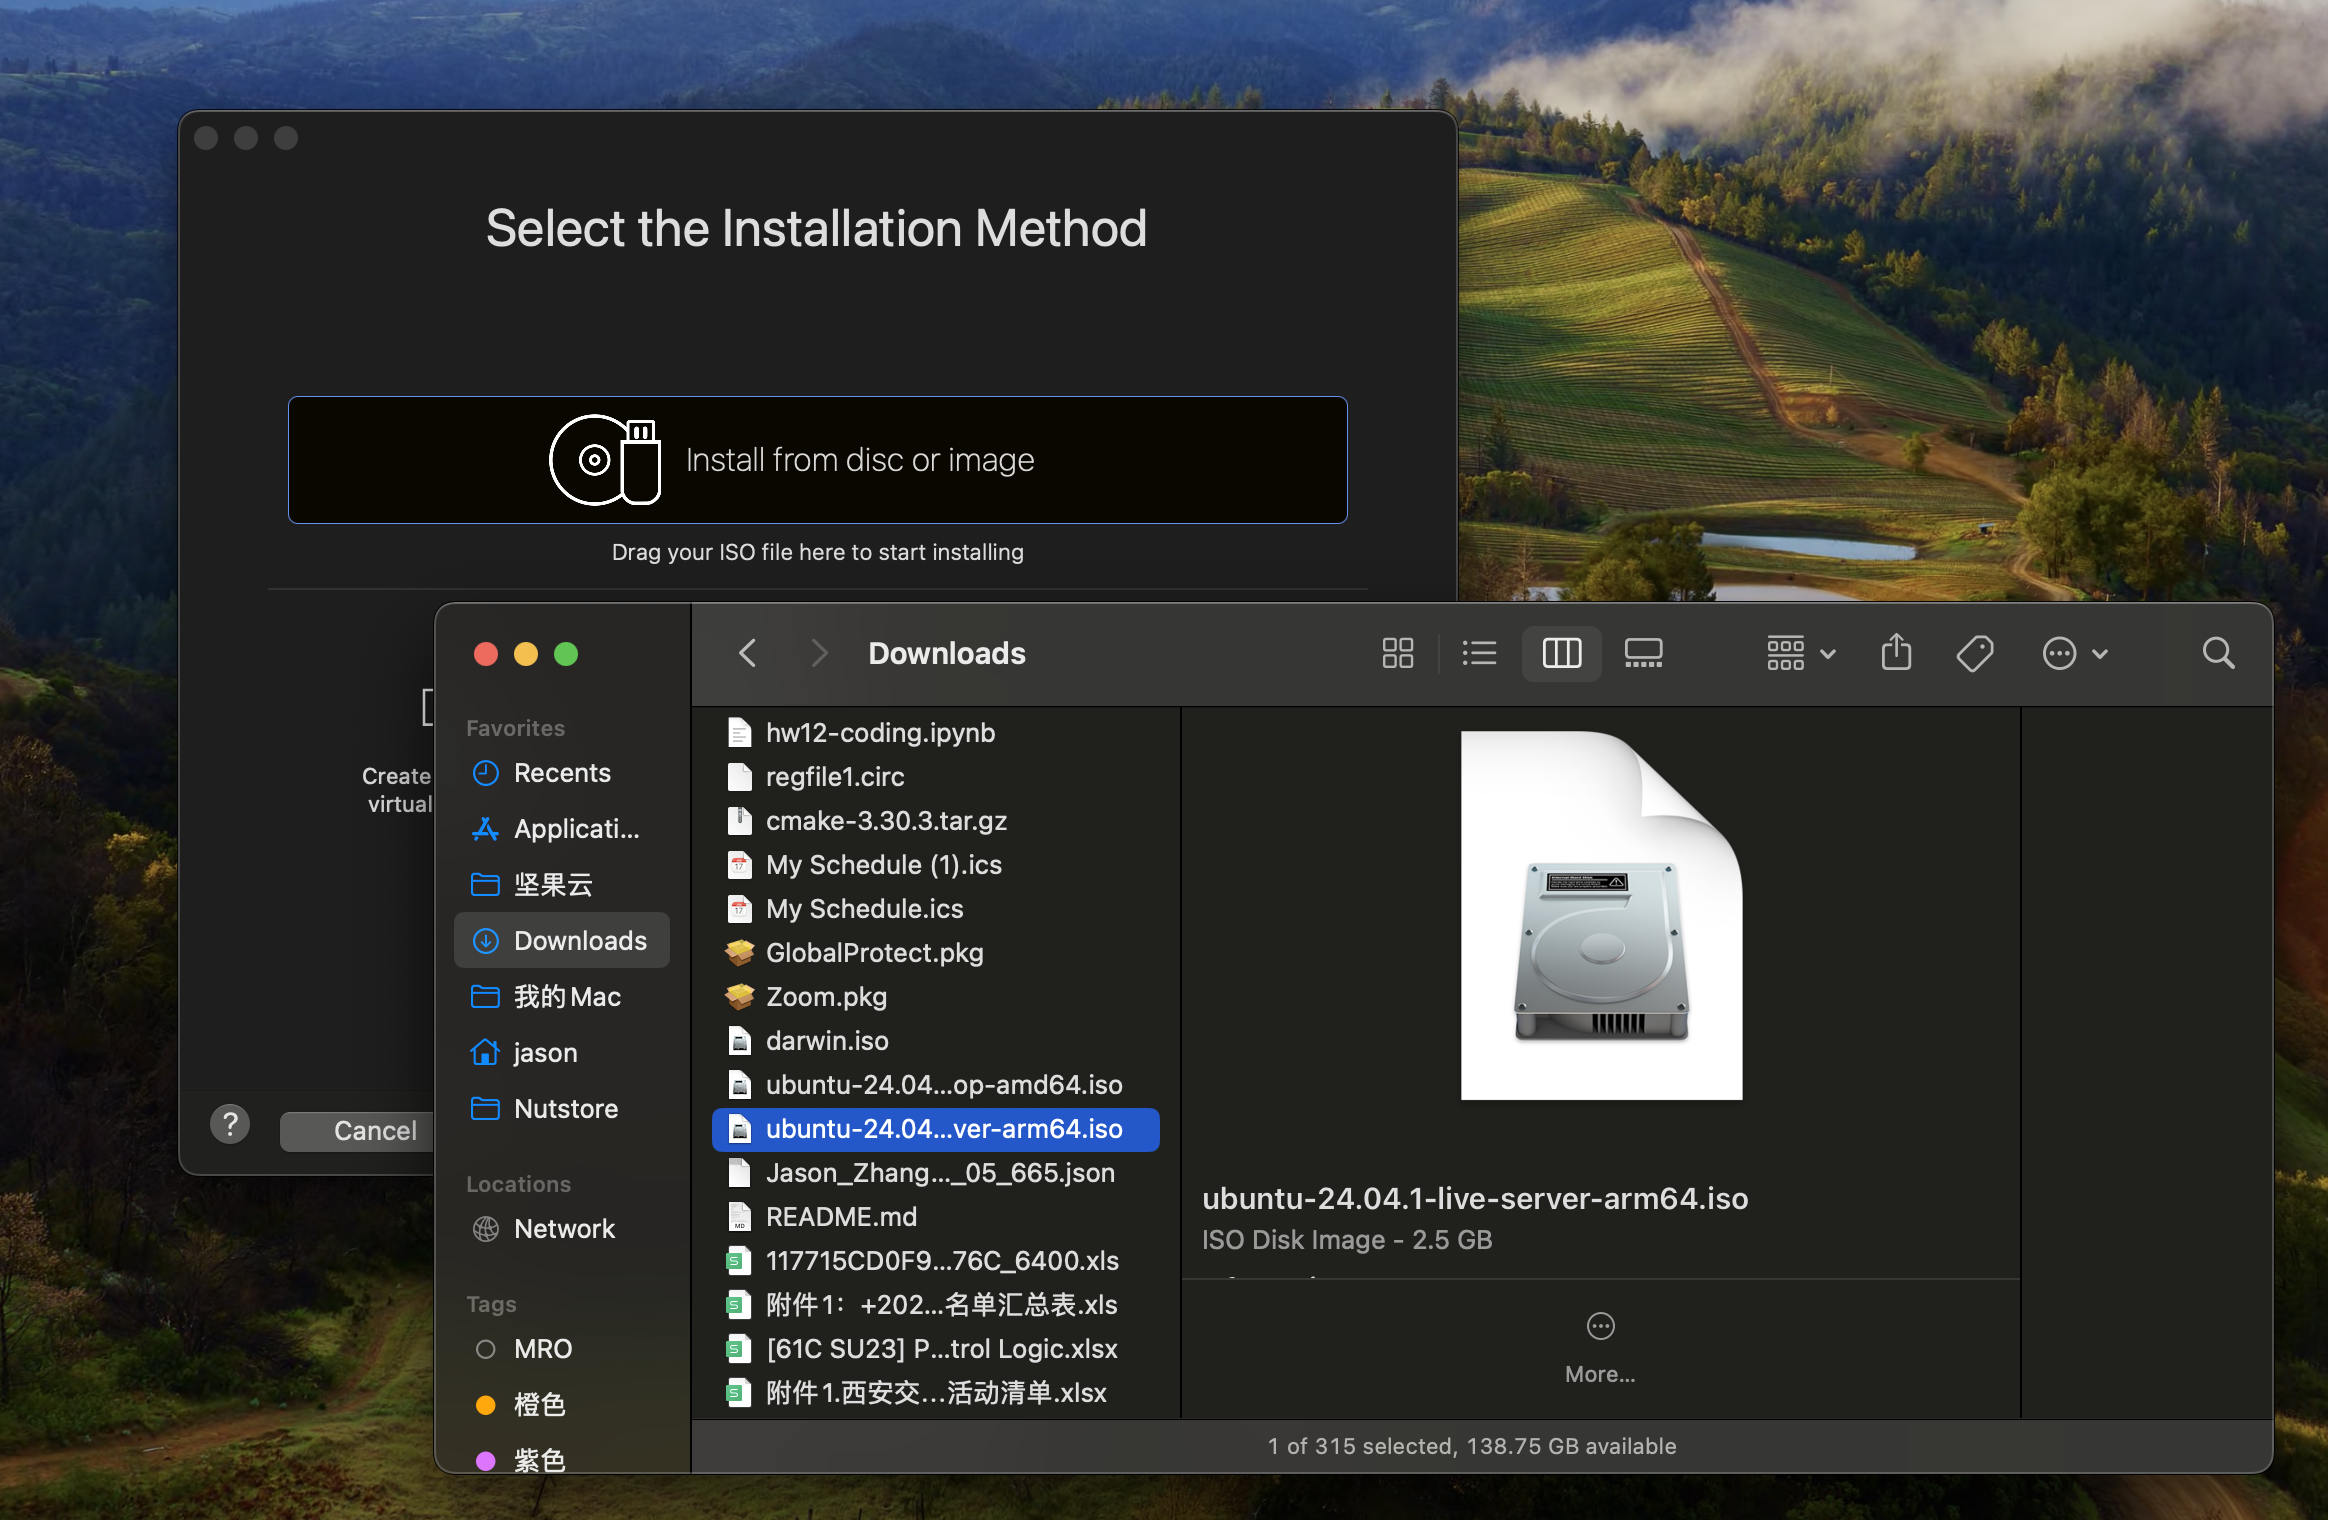Viewport: 2328px width, 1520px height.
Task: Select darwin.iso in the file list
Action: 826,1040
